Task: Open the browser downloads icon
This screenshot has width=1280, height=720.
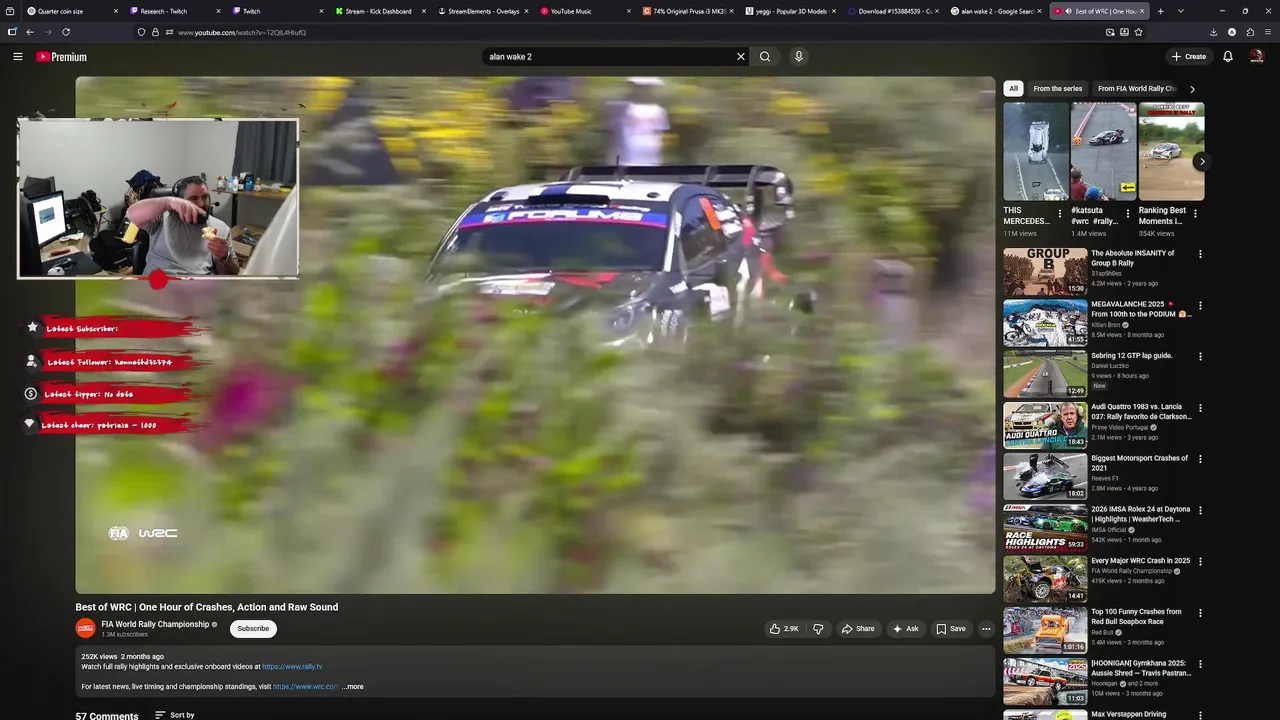Action: (x=1214, y=32)
